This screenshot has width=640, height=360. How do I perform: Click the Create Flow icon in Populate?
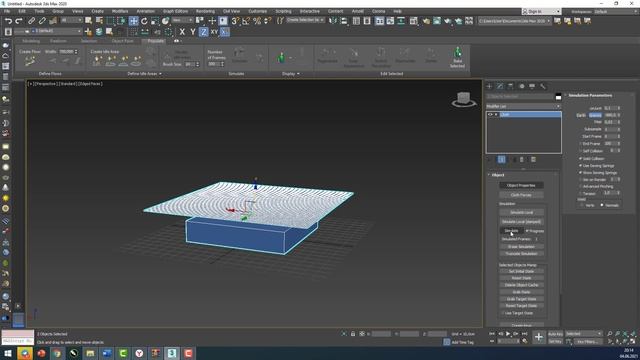pyautogui.click(x=30, y=61)
